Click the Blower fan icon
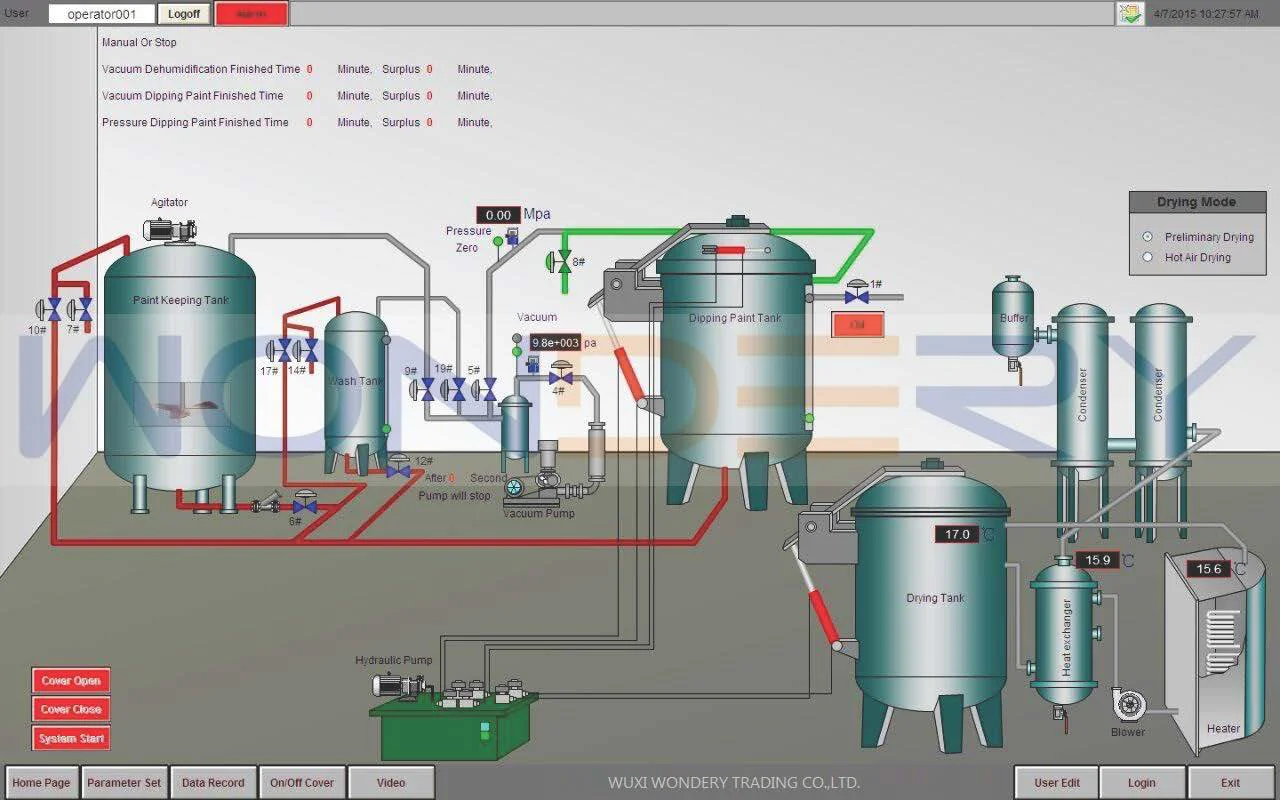1280x800 pixels. point(1128,707)
